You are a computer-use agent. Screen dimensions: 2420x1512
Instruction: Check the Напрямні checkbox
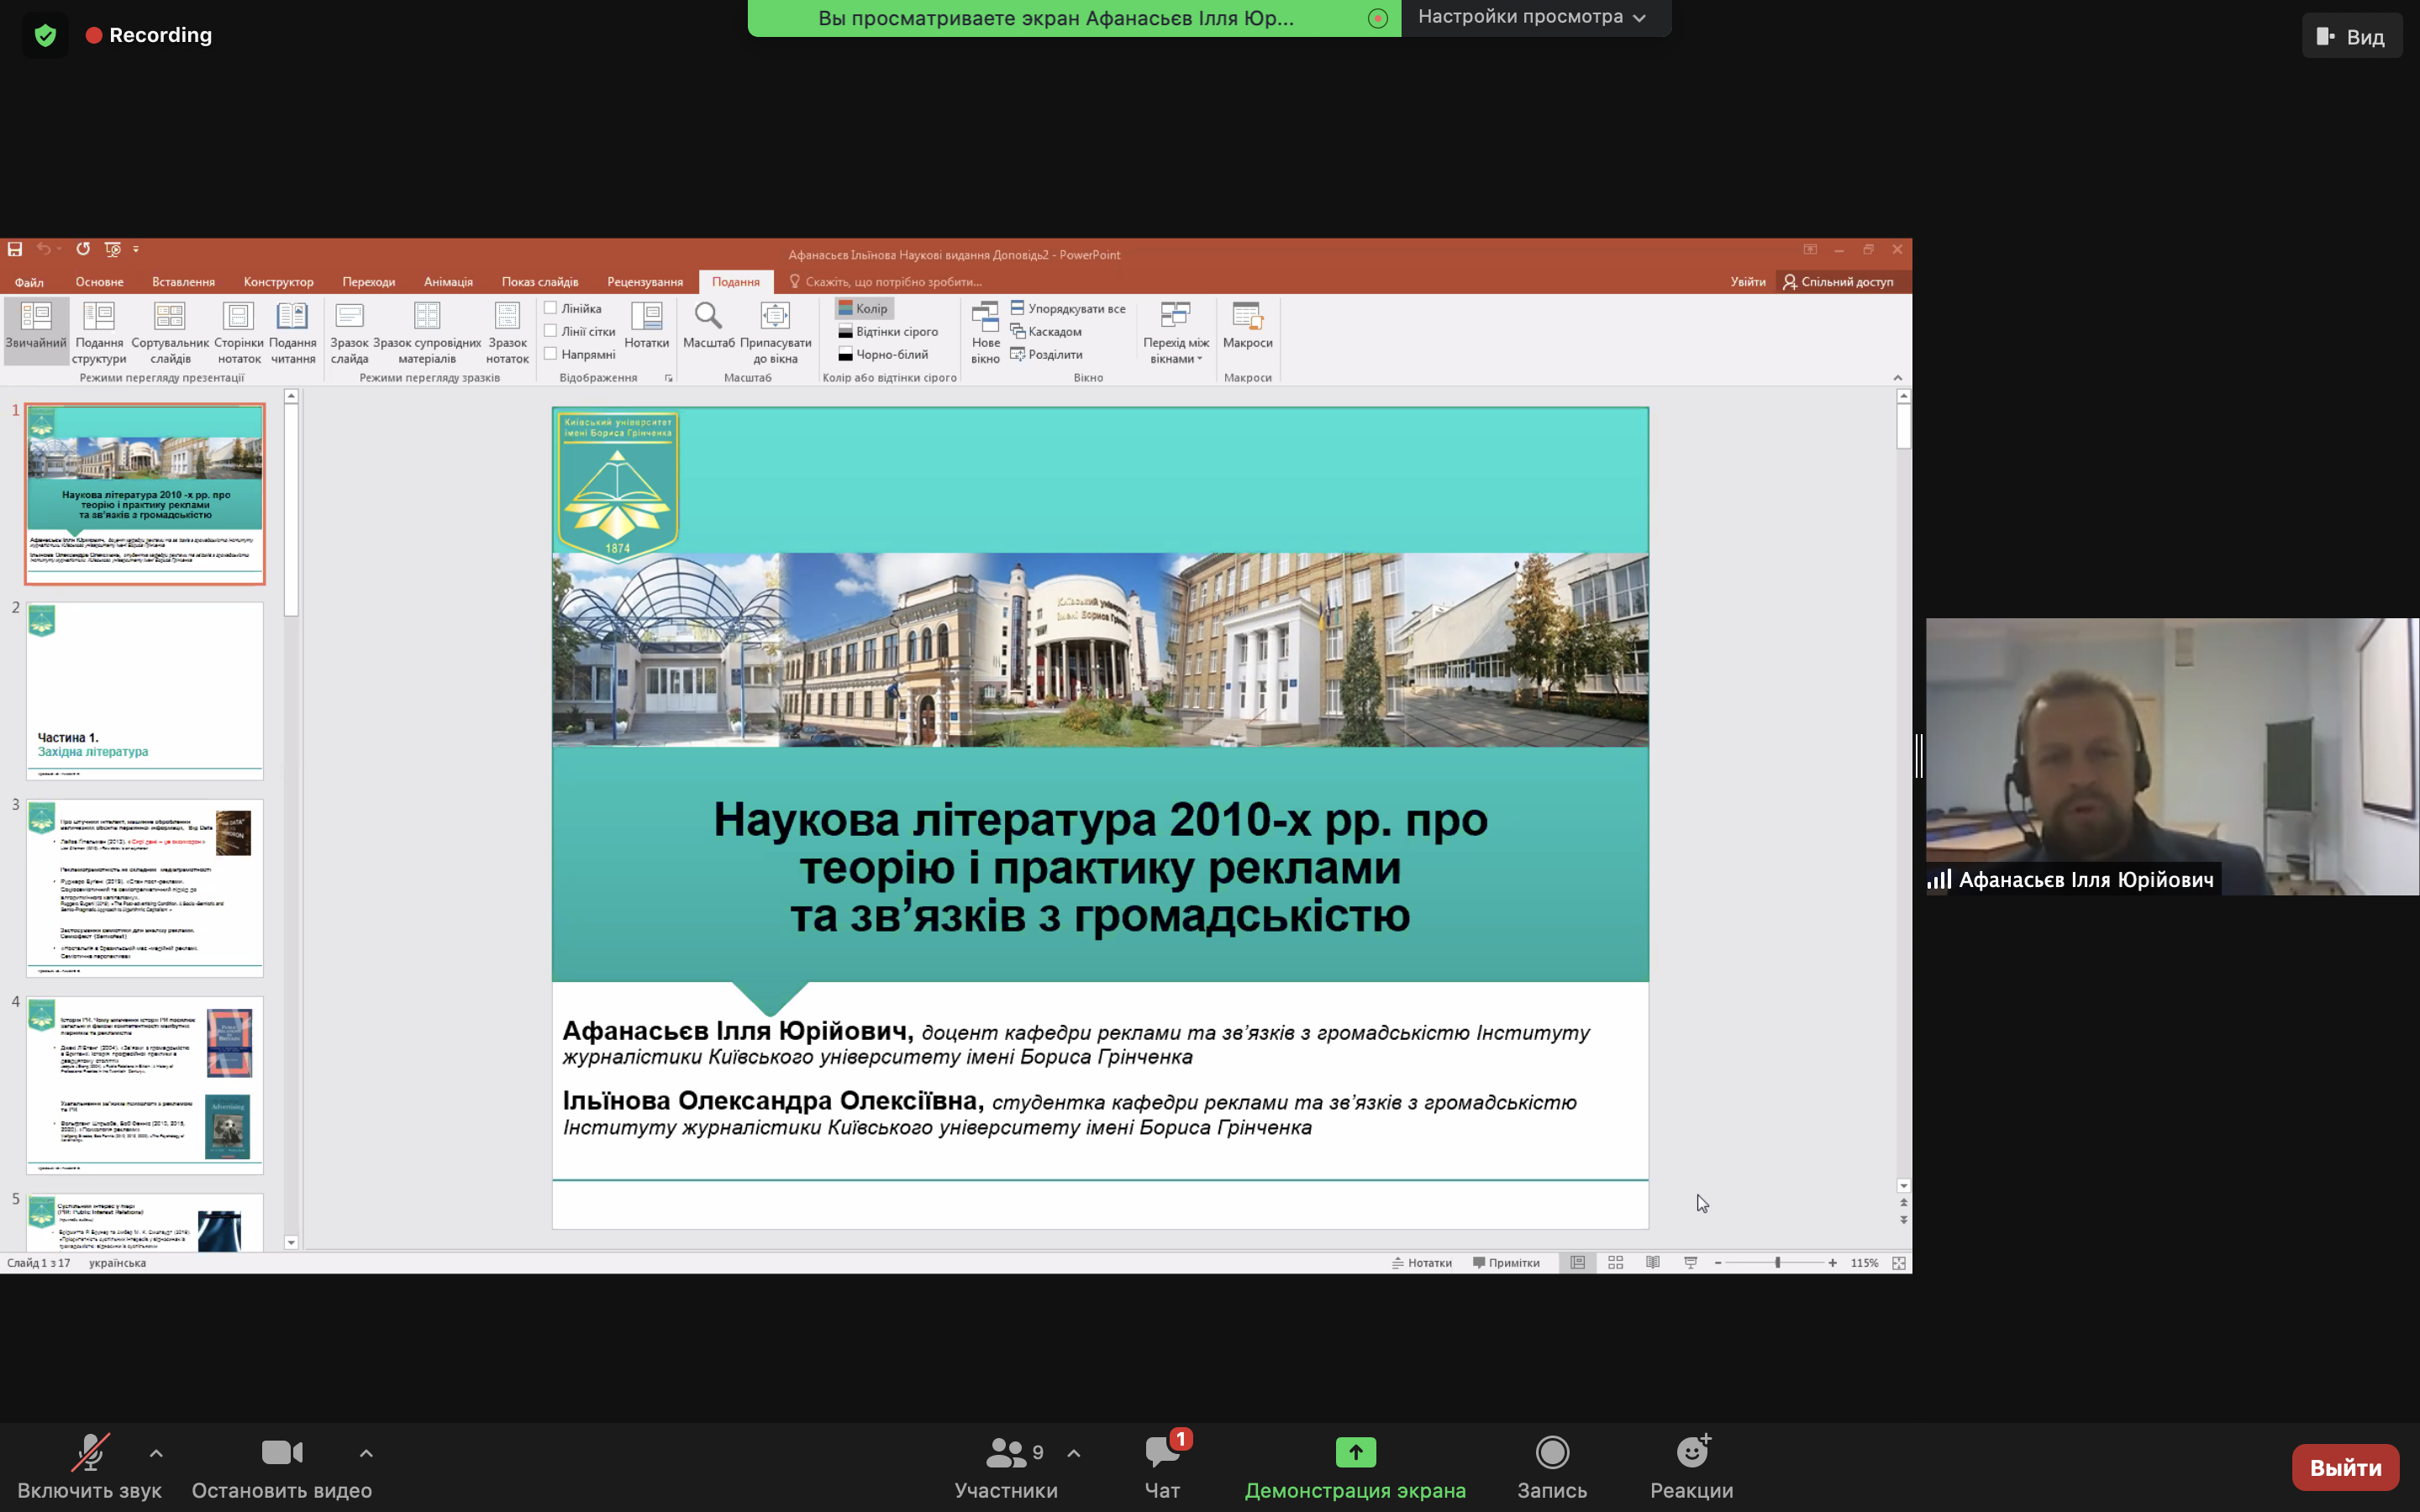[551, 354]
